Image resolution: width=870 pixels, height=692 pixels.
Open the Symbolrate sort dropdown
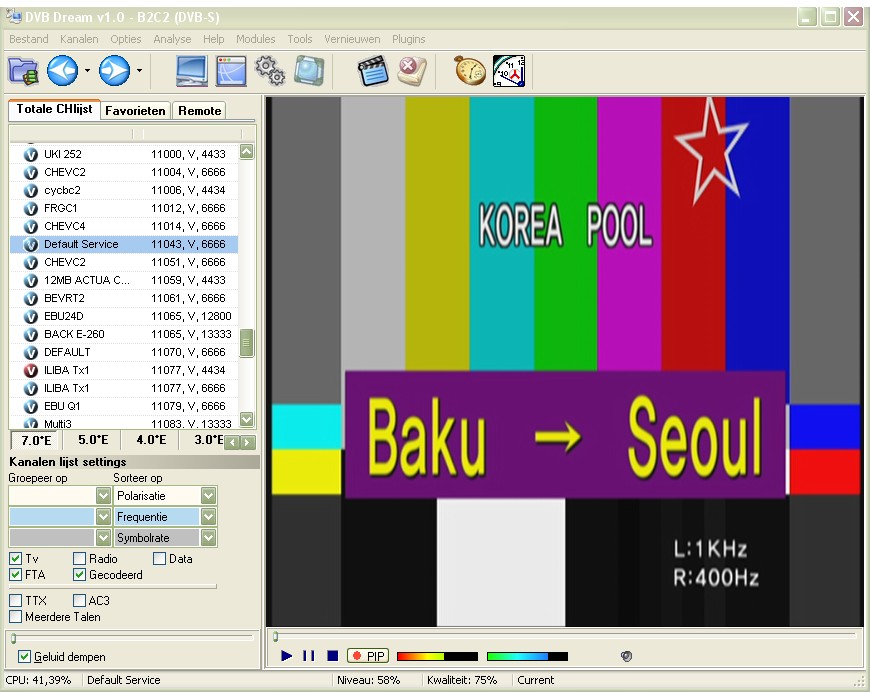[208, 538]
